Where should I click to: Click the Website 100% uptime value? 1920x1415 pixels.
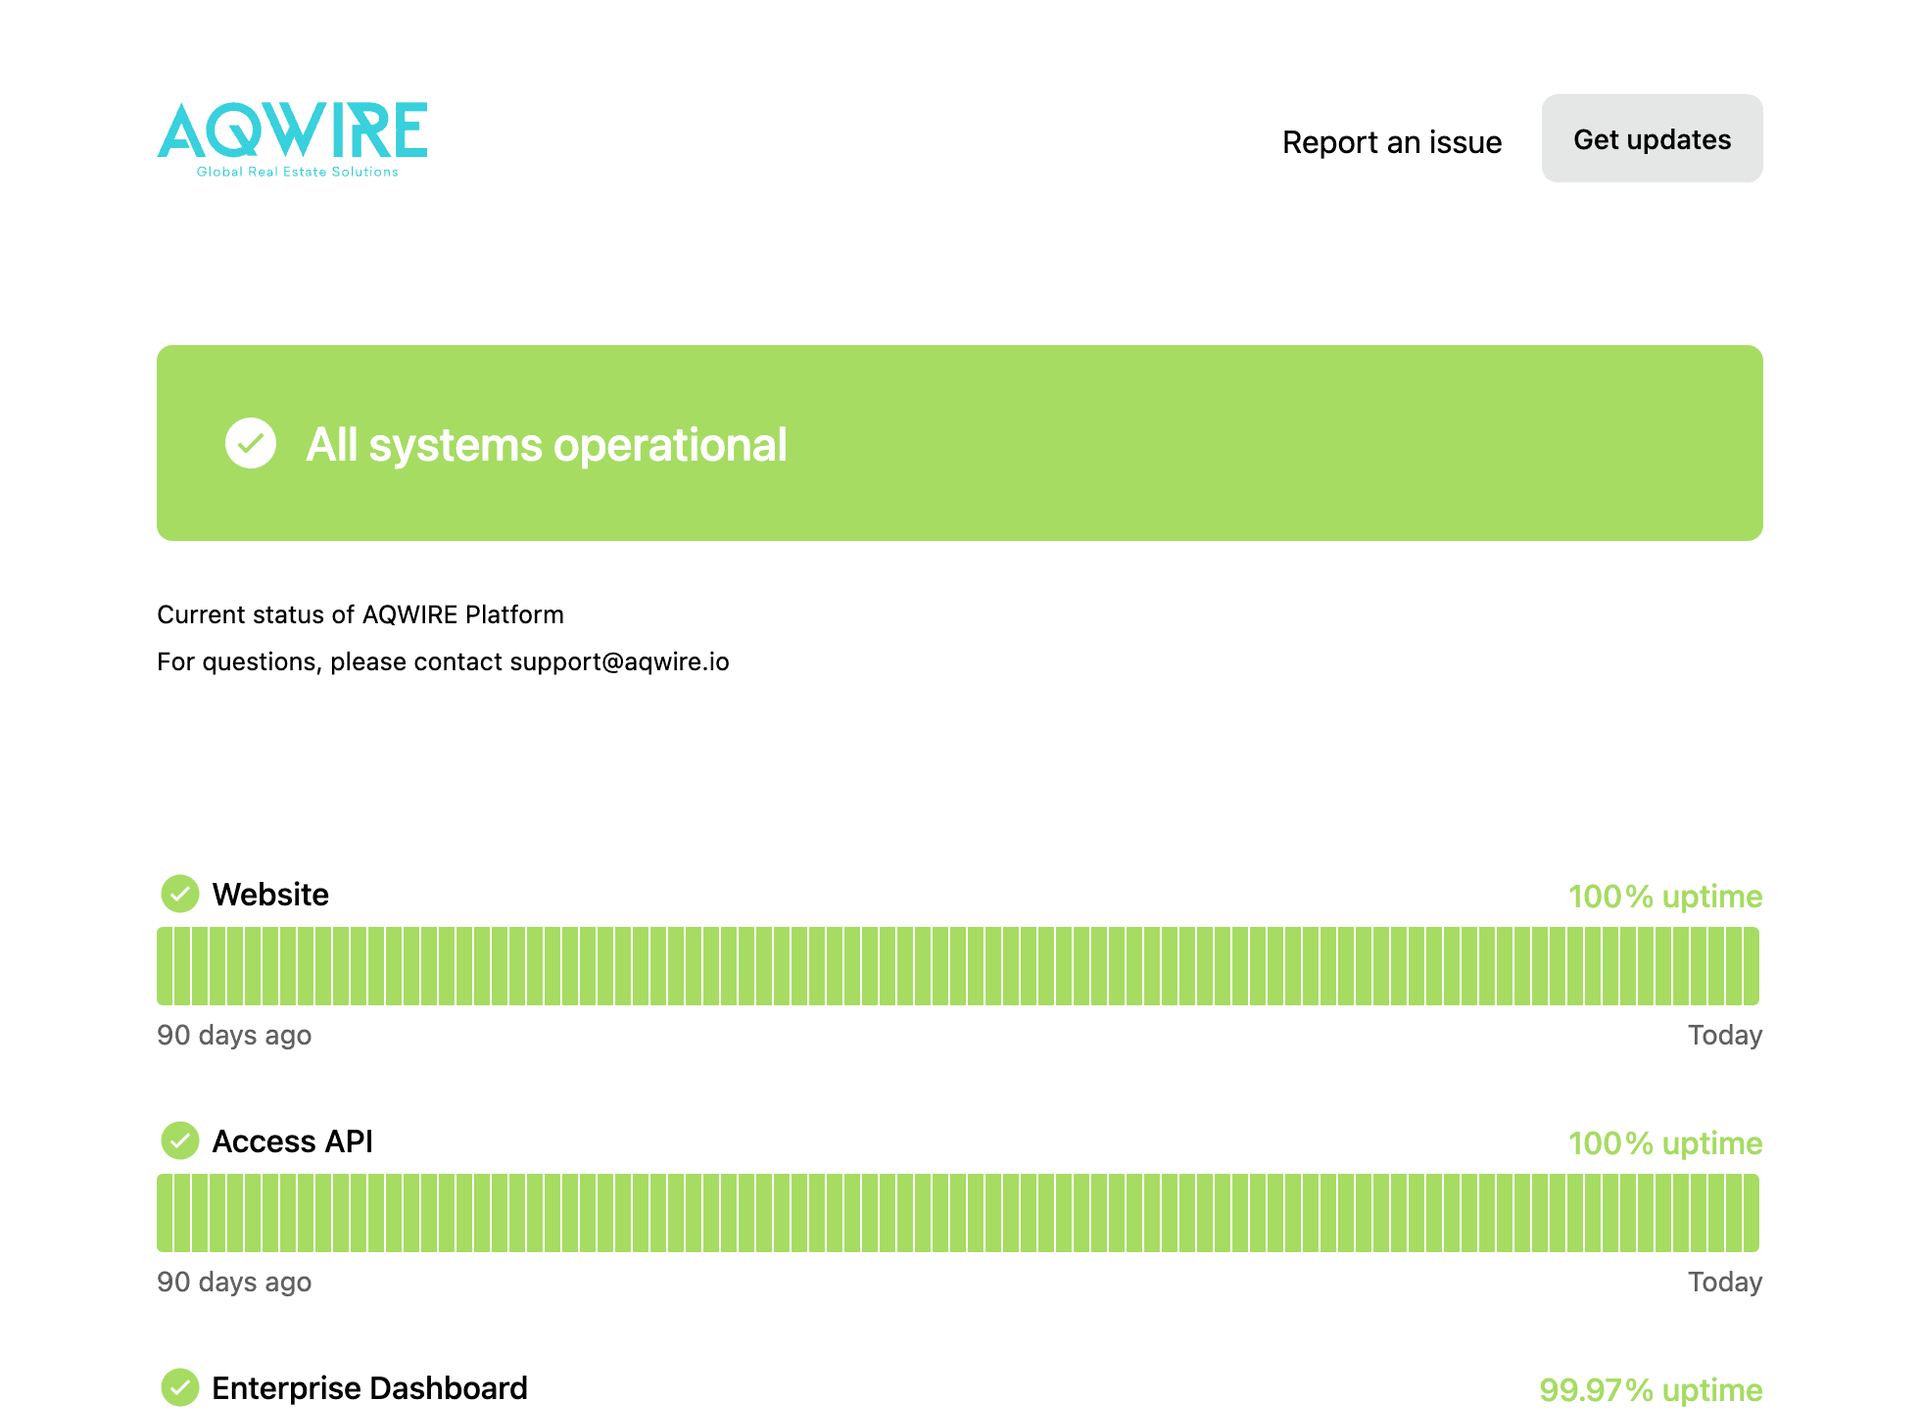tap(1664, 896)
